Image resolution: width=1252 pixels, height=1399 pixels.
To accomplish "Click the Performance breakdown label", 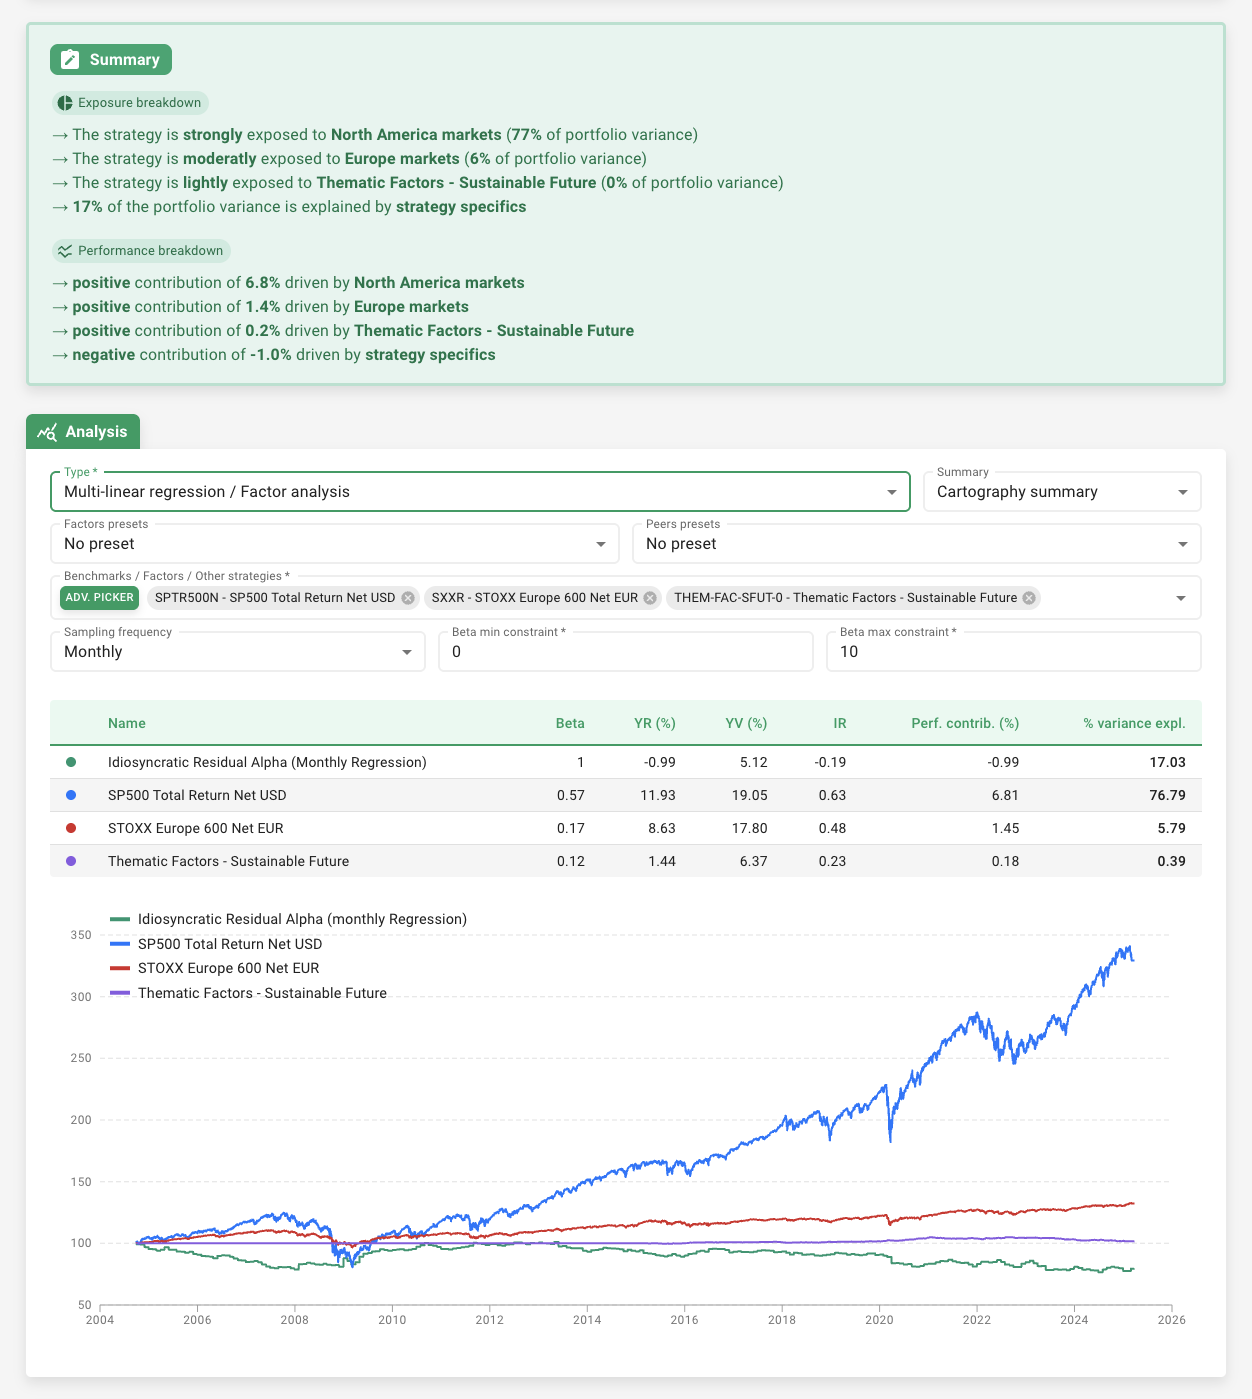I will pyautogui.click(x=150, y=251).
